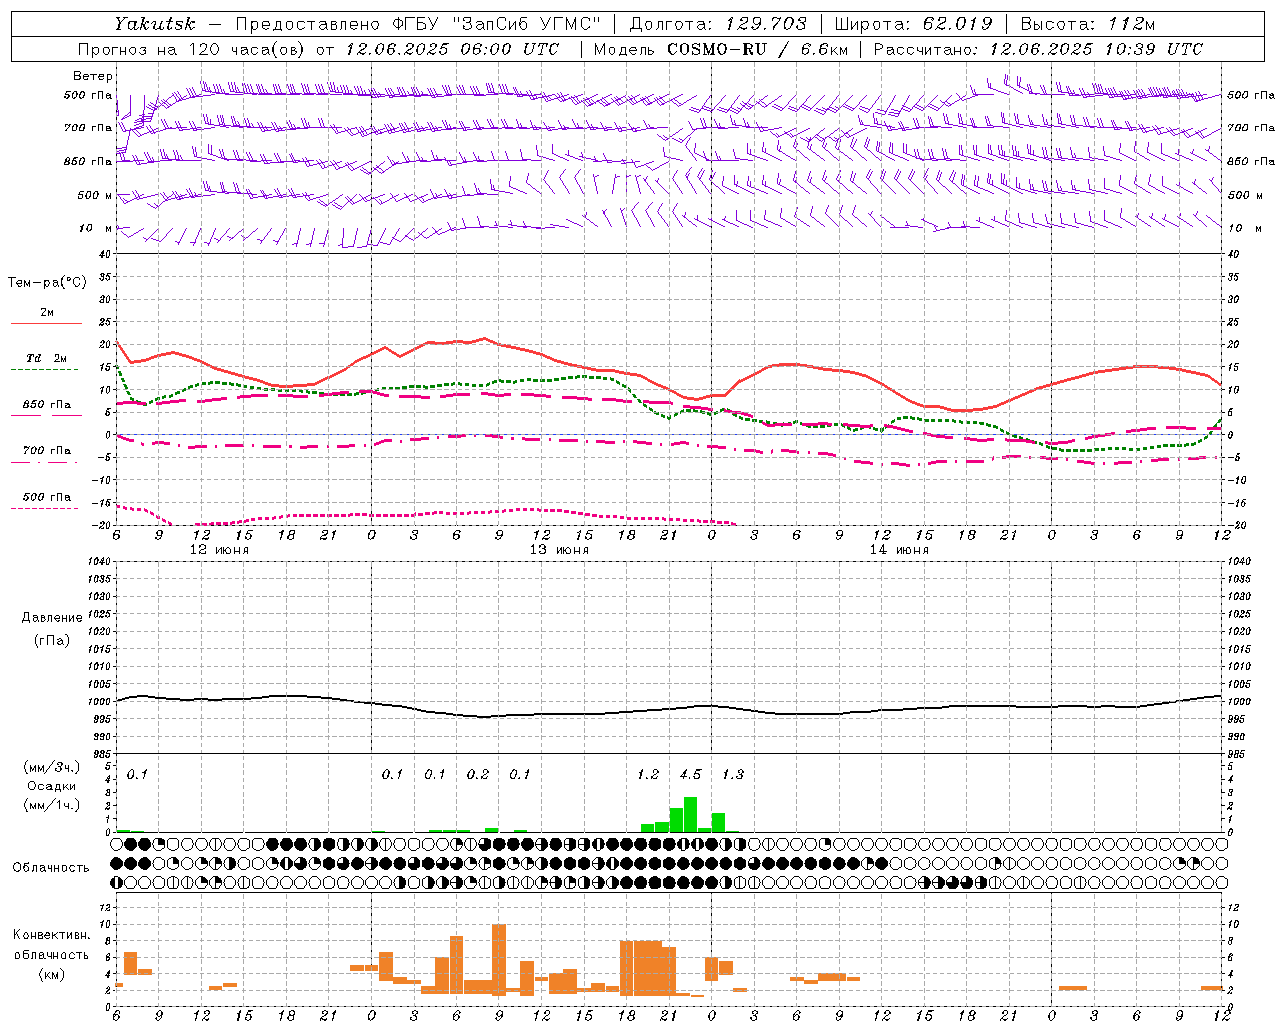Click the "0.2" precipitation amount value
Viewport: 1280px width, 1024px height.
(478, 774)
